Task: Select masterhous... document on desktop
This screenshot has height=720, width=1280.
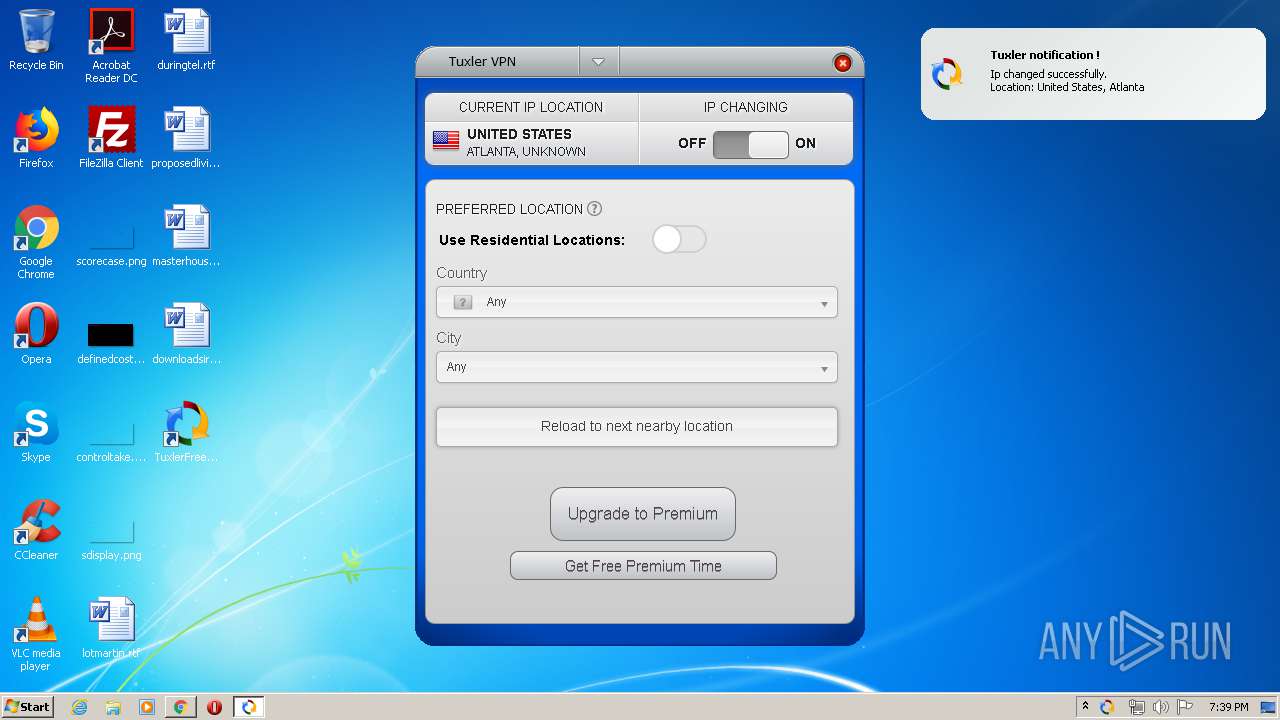Action: [186, 236]
